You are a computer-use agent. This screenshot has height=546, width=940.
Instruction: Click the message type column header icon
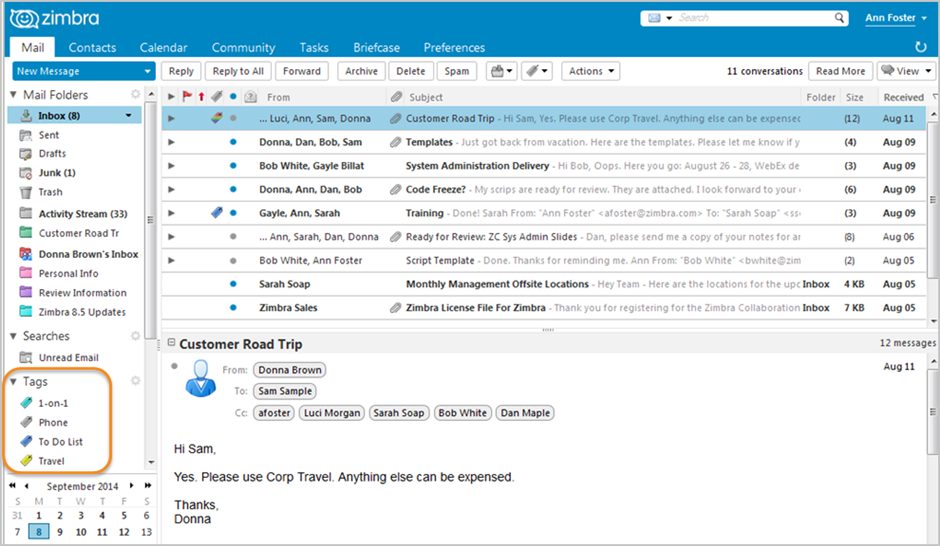pyautogui.click(x=251, y=96)
